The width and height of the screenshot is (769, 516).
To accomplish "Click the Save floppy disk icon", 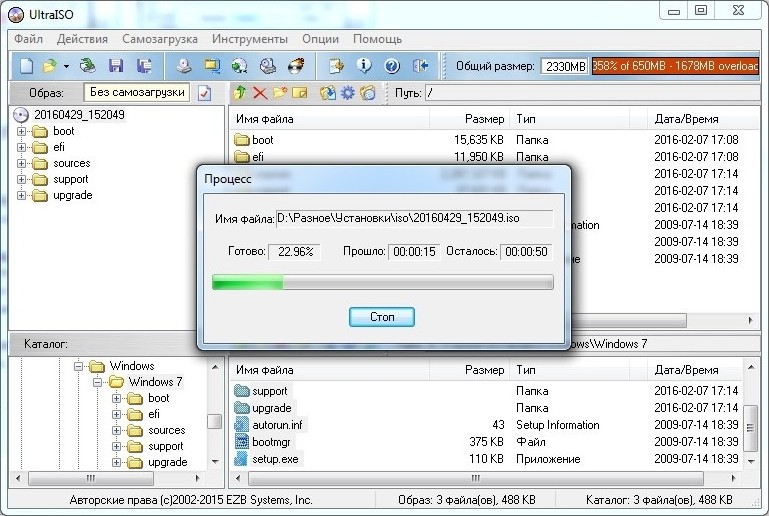I will tap(116, 66).
